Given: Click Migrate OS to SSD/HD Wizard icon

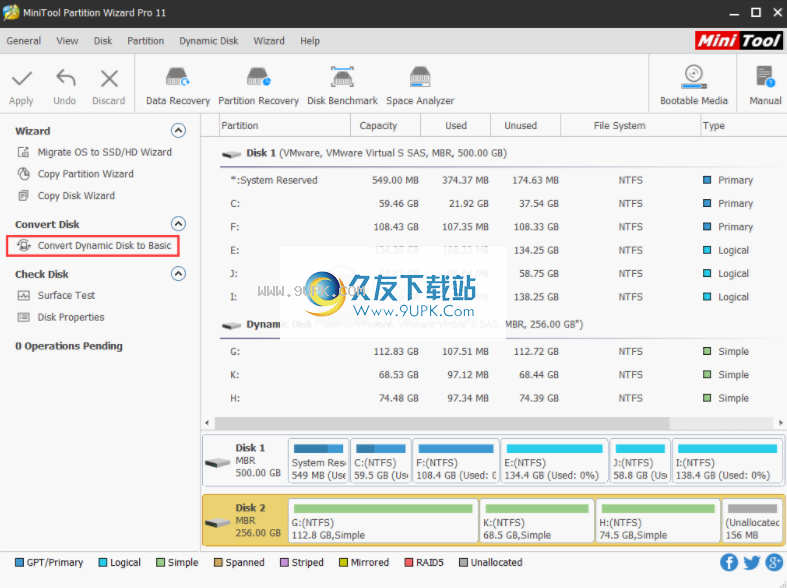Looking at the screenshot, I should 24,152.
